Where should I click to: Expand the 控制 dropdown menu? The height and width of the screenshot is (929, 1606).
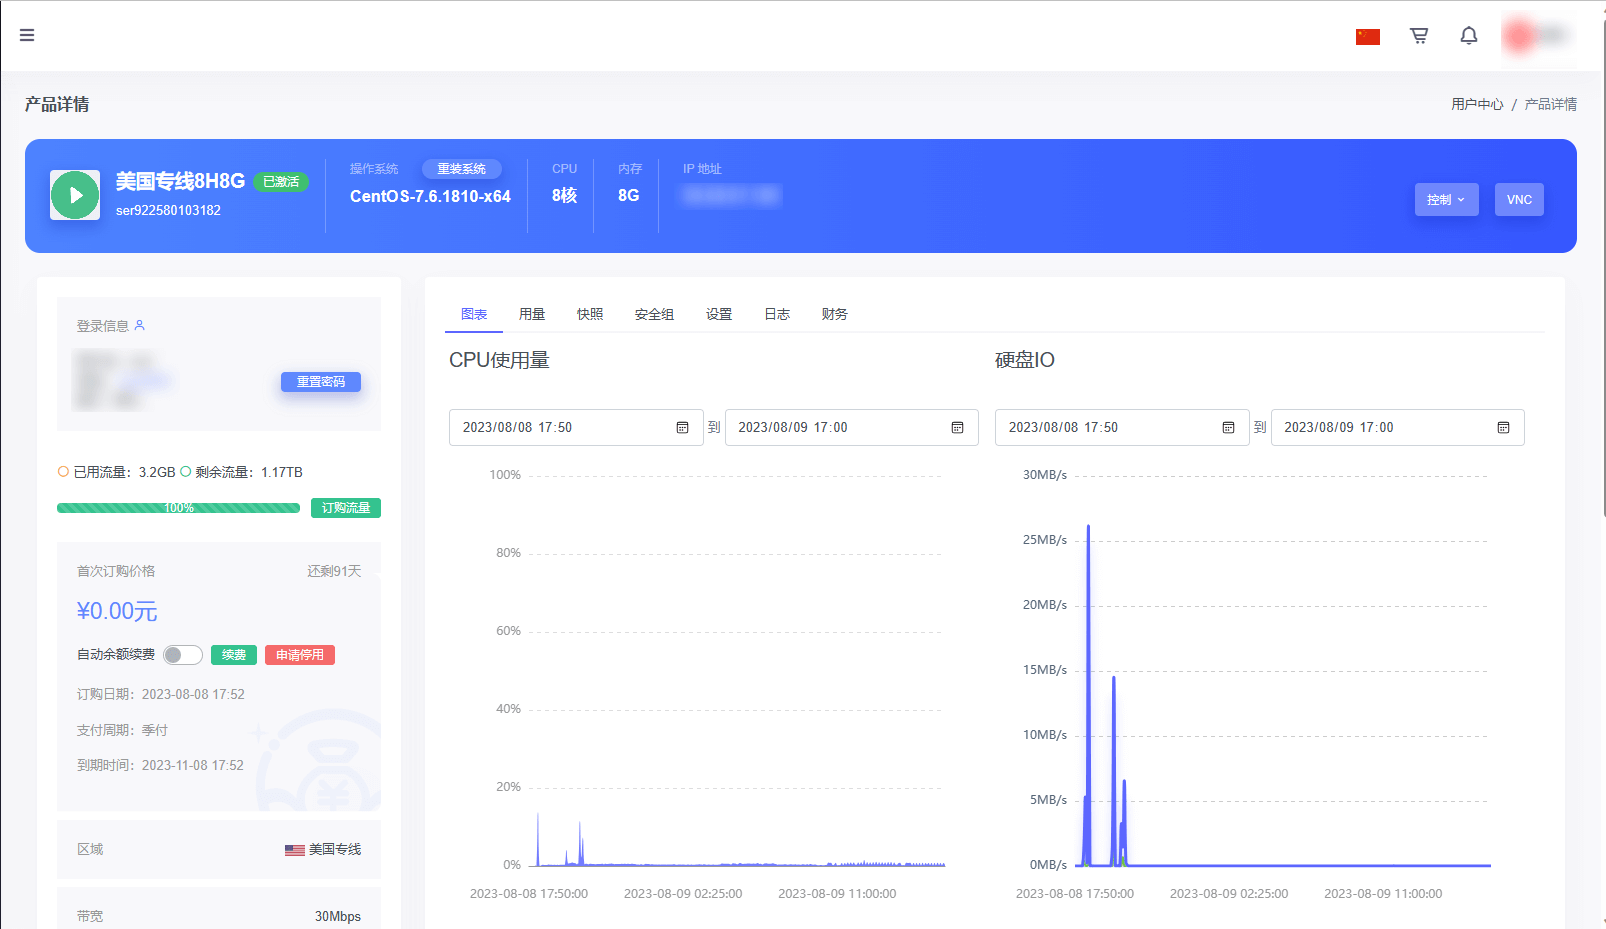(x=1446, y=200)
